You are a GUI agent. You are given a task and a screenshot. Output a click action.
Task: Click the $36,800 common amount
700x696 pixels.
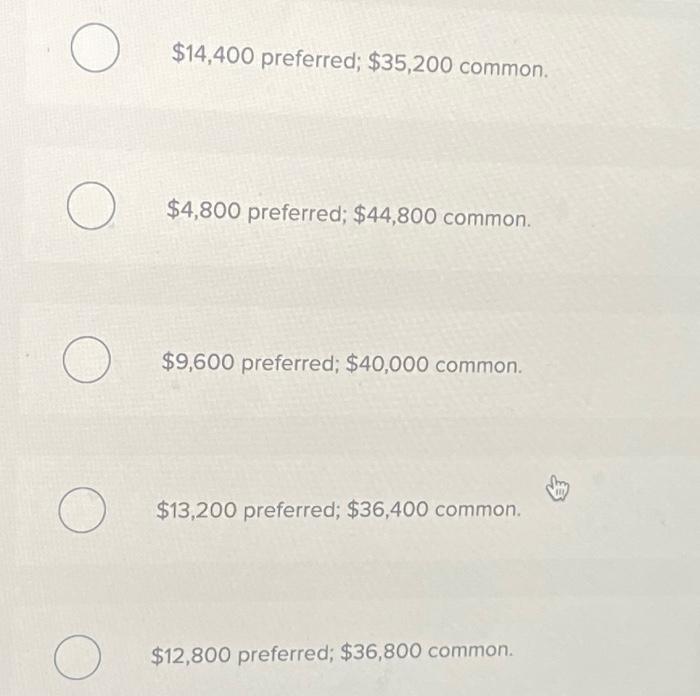coord(427,651)
